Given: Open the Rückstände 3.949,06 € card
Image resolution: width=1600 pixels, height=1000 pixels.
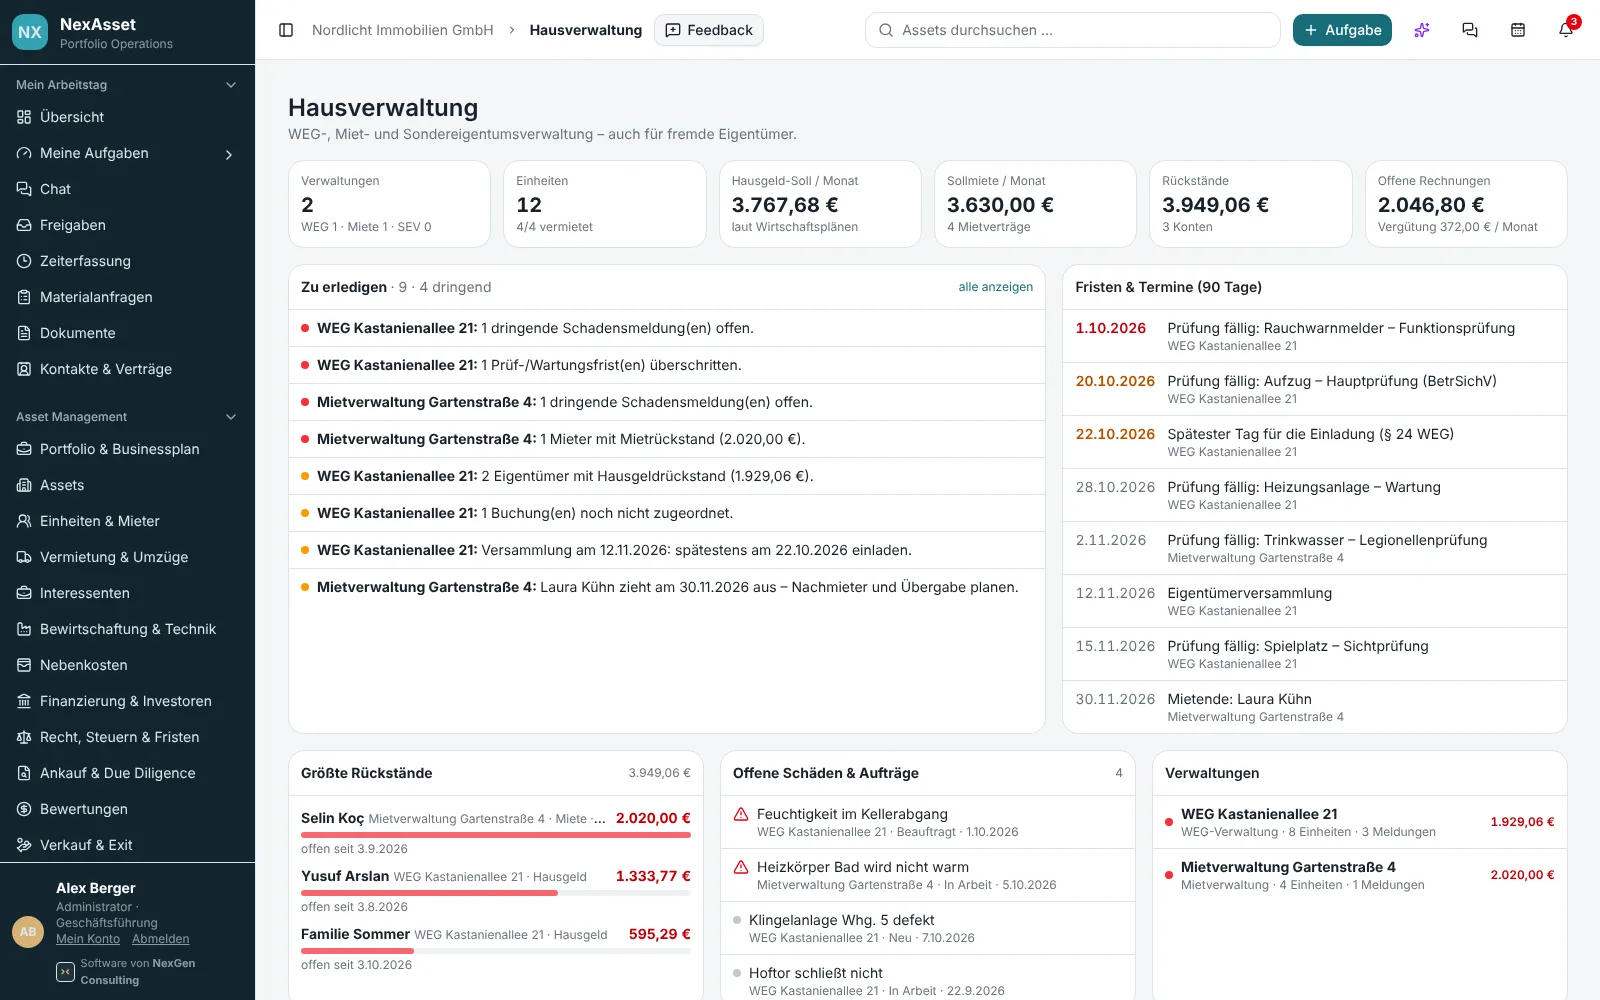Looking at the screenshot, I should click(x=1250, y=204).
